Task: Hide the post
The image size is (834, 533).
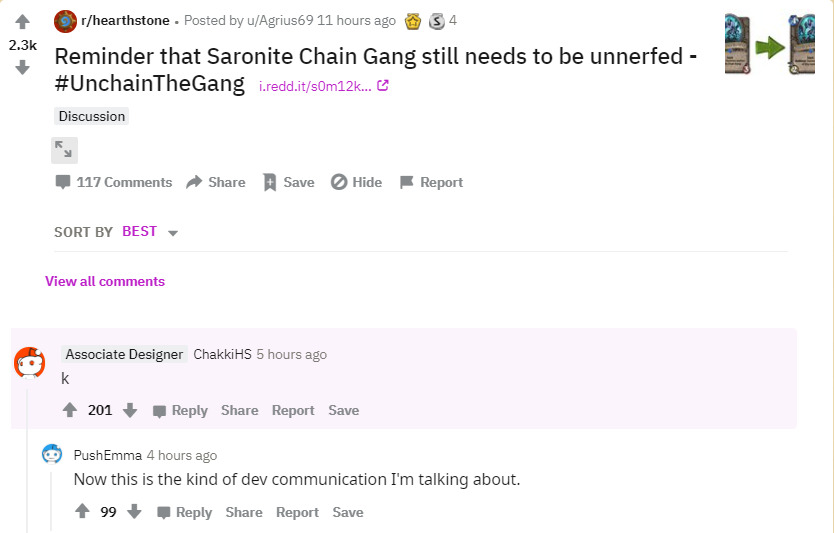Action: point(356,182)
